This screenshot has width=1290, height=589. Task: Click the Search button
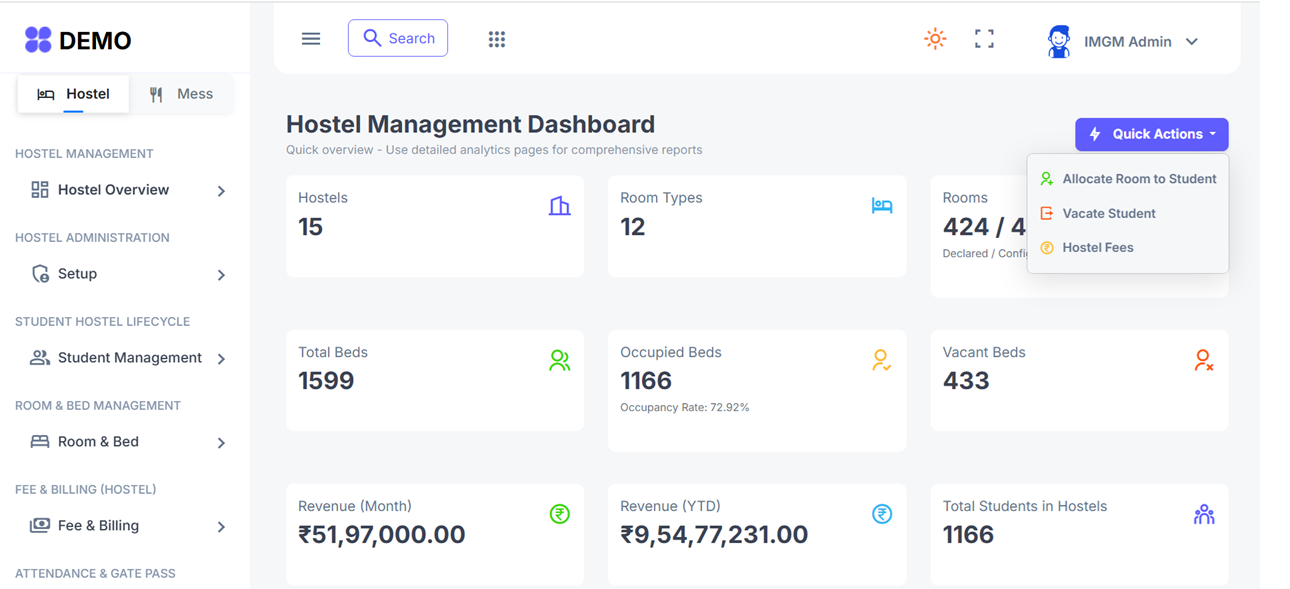[x=397, y=38]
